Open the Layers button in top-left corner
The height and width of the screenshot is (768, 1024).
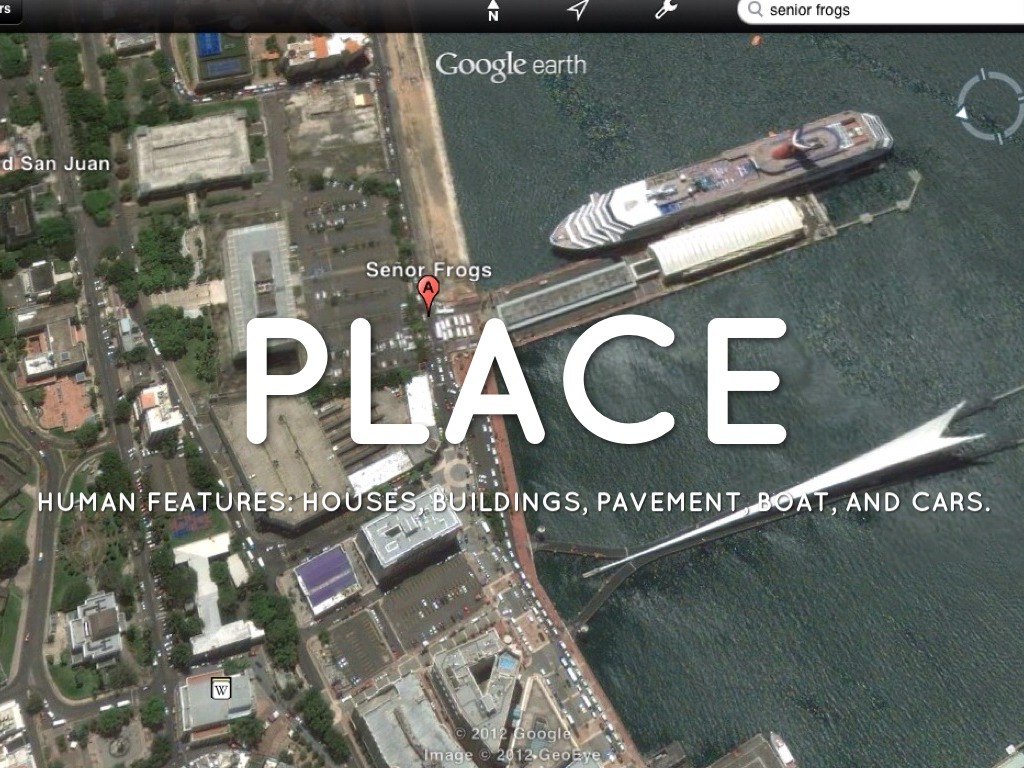8,9
